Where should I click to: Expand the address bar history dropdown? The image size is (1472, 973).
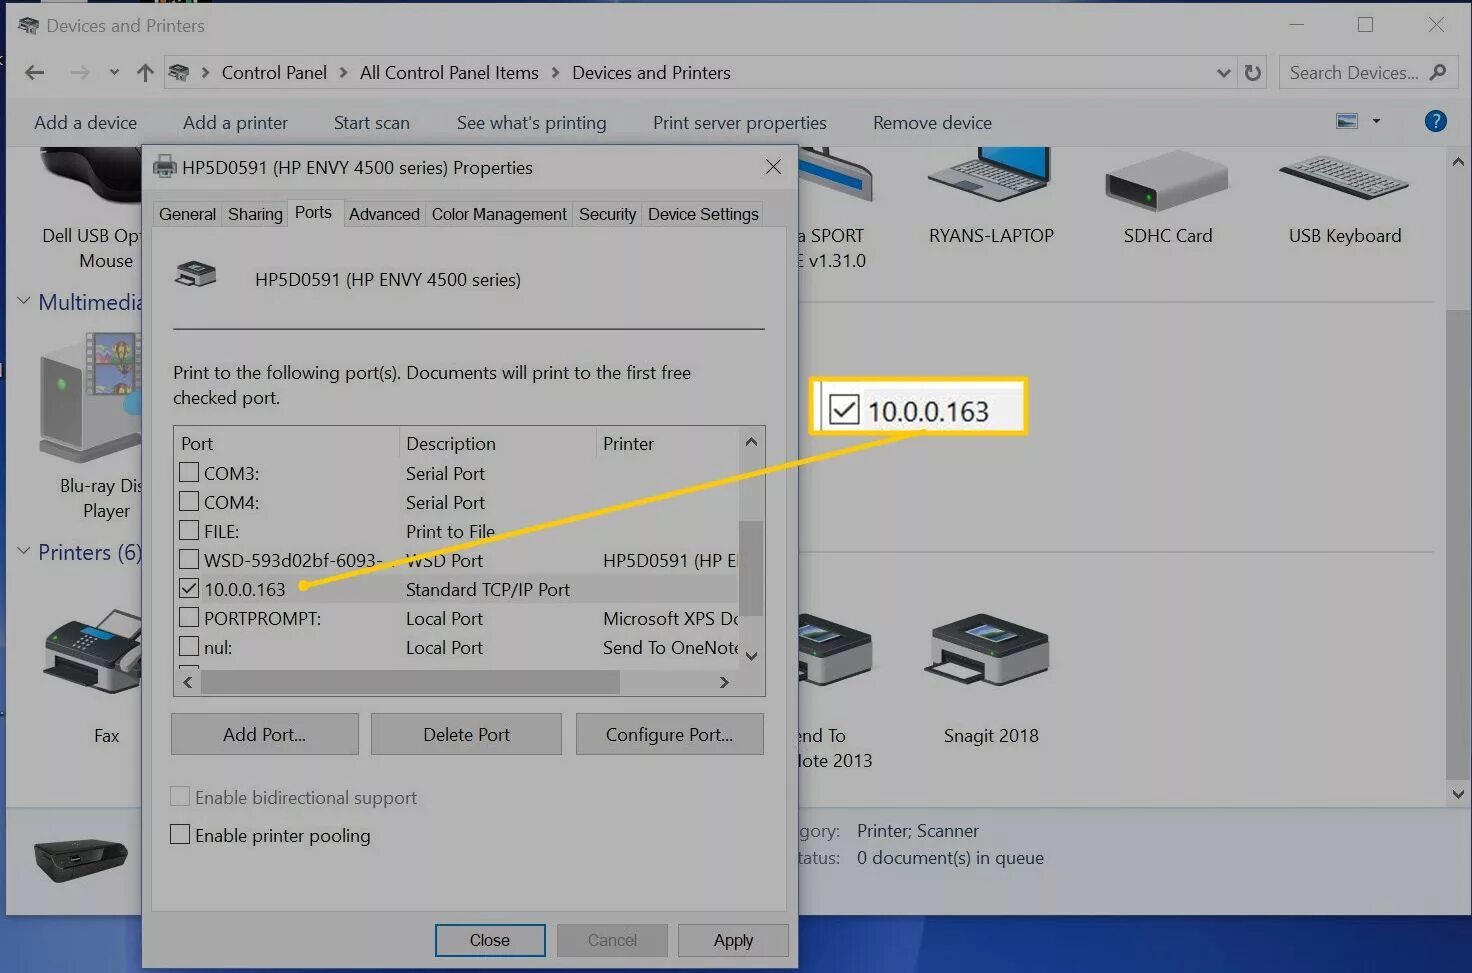1223,72
